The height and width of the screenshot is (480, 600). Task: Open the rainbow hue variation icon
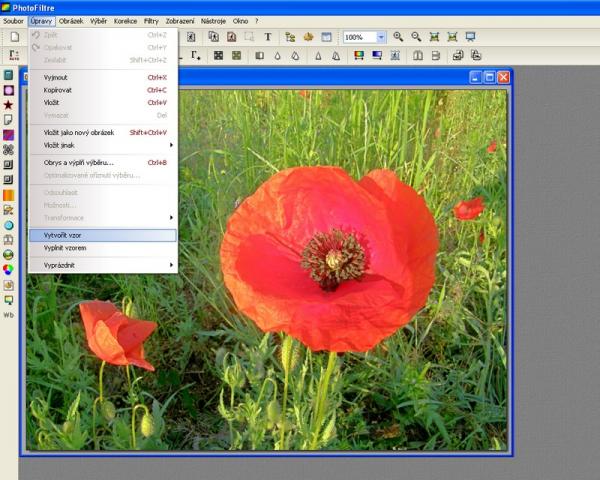click(x=359, y=56)
